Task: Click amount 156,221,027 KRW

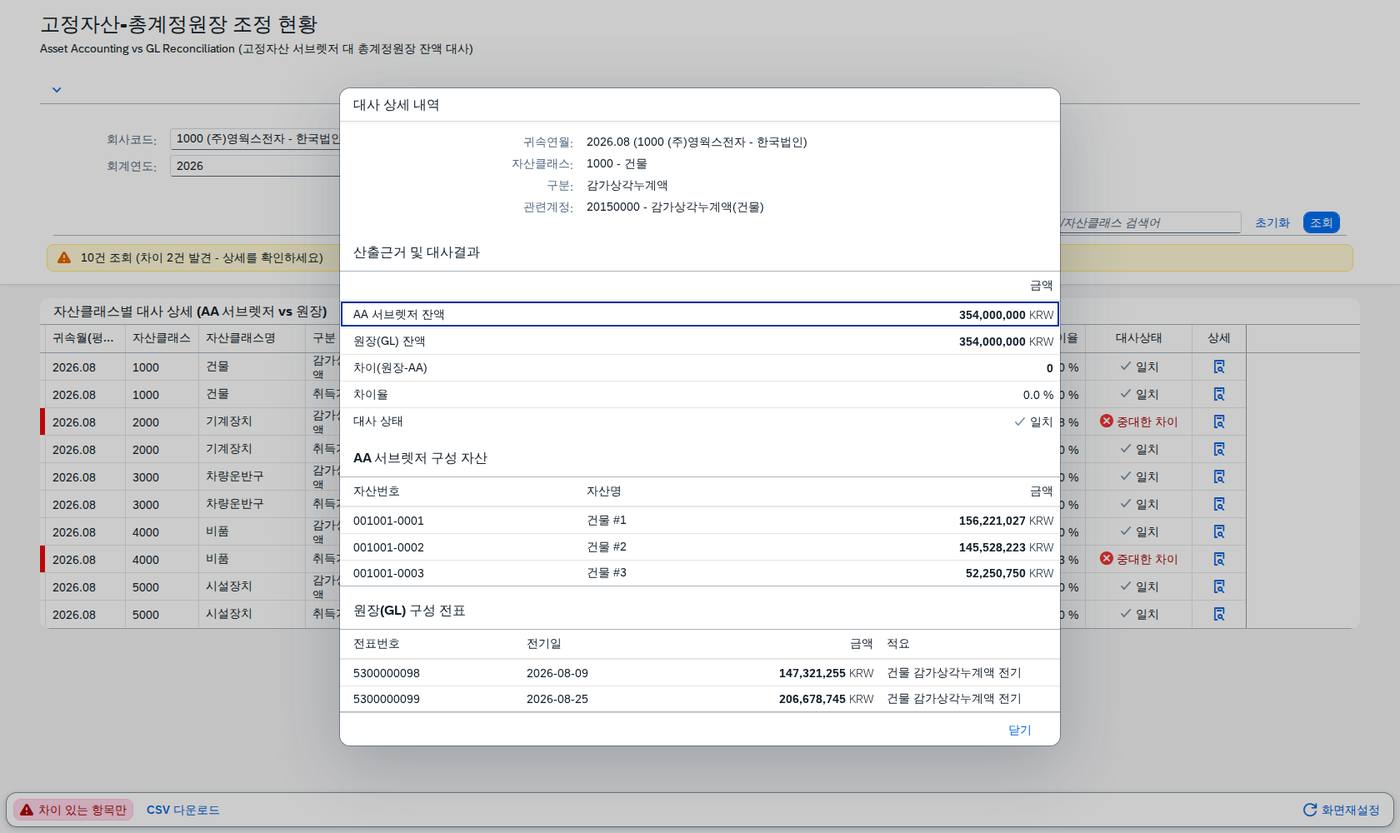Action: [x=1006, y=521]
